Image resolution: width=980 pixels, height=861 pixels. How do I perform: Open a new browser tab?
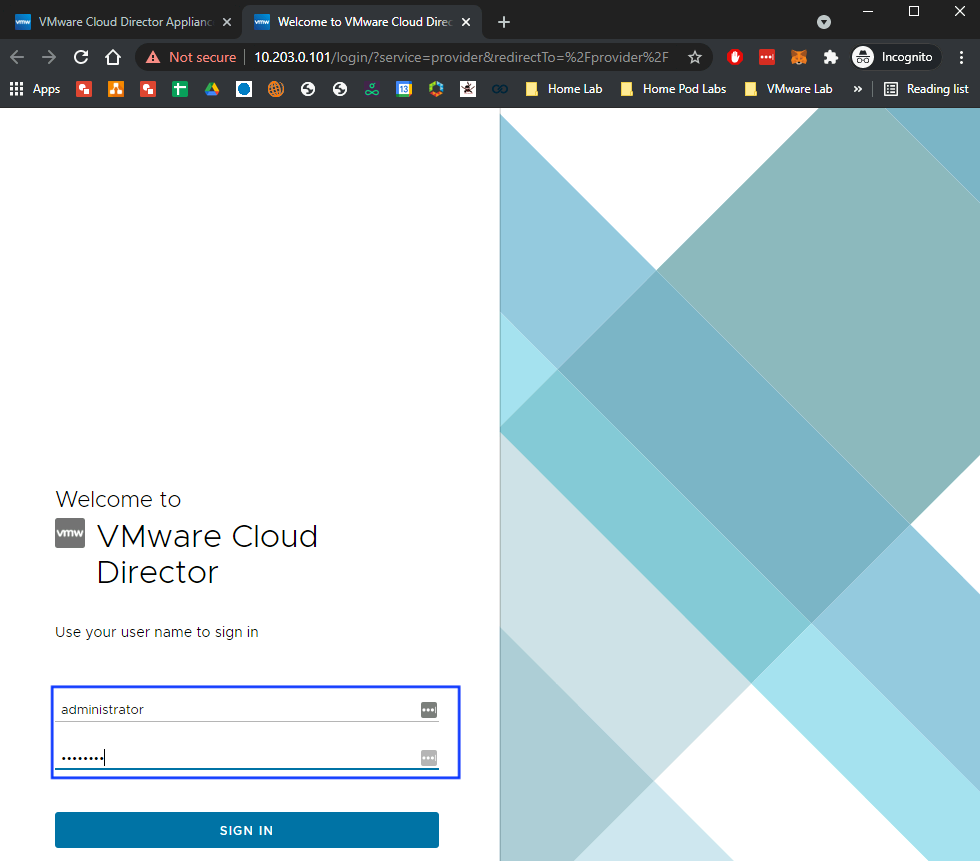click(x=504, y=22)
